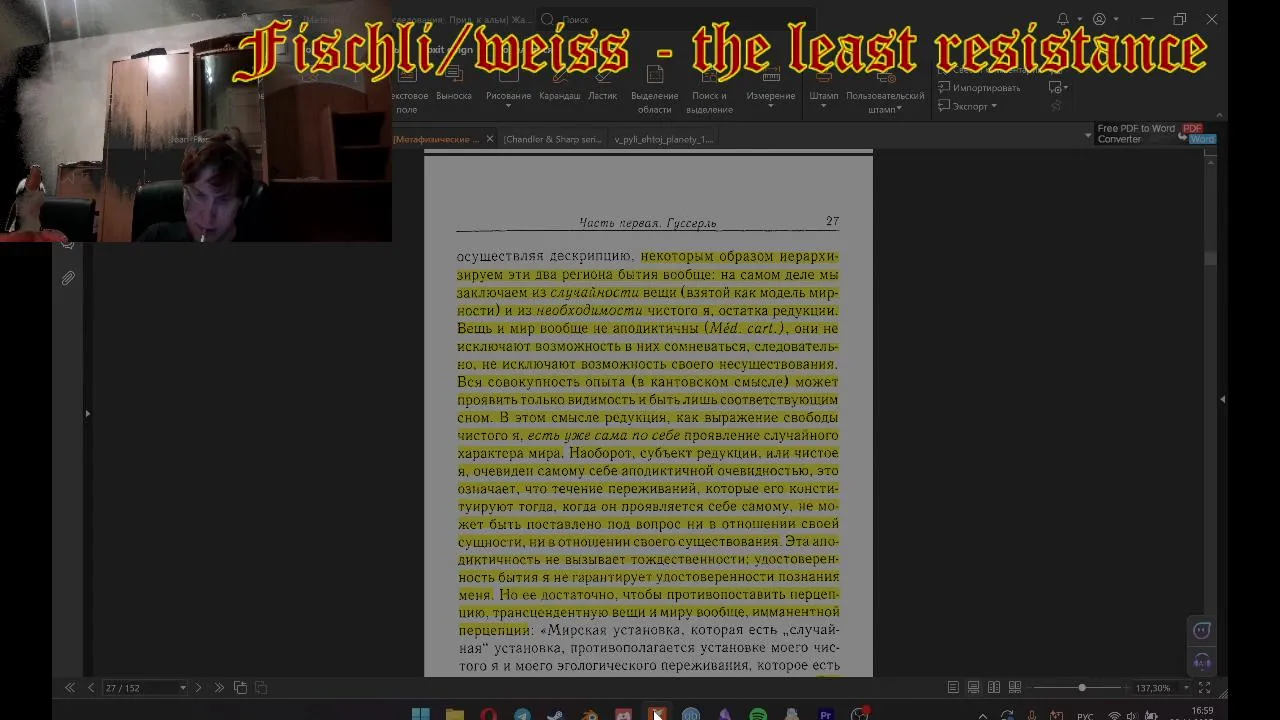Open the attachments paperclip panel
Image resolution: width=1280 pixels, height=720 pixels.
coord(68,278)
